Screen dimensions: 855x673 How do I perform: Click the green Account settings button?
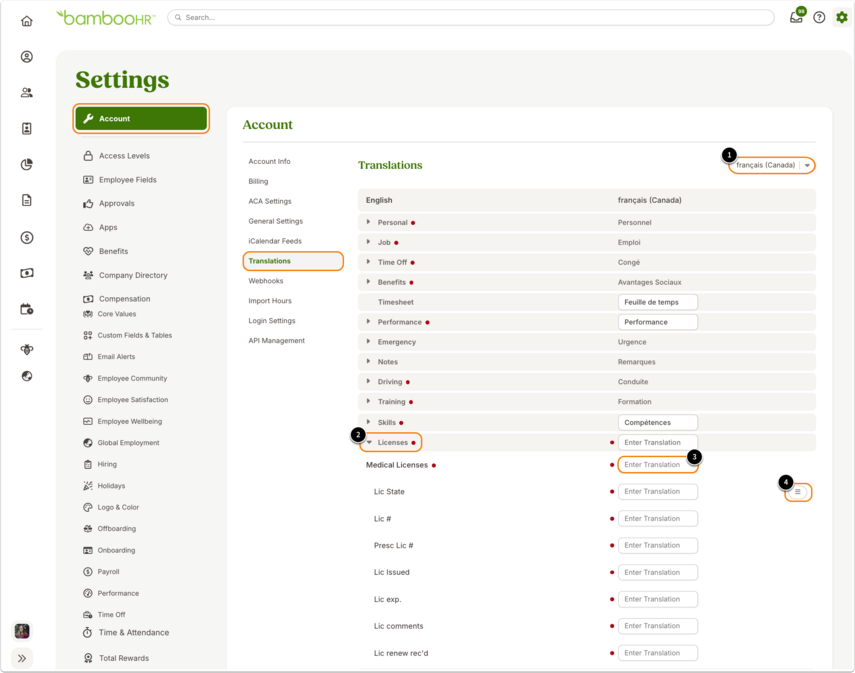(x=141, y=119)
